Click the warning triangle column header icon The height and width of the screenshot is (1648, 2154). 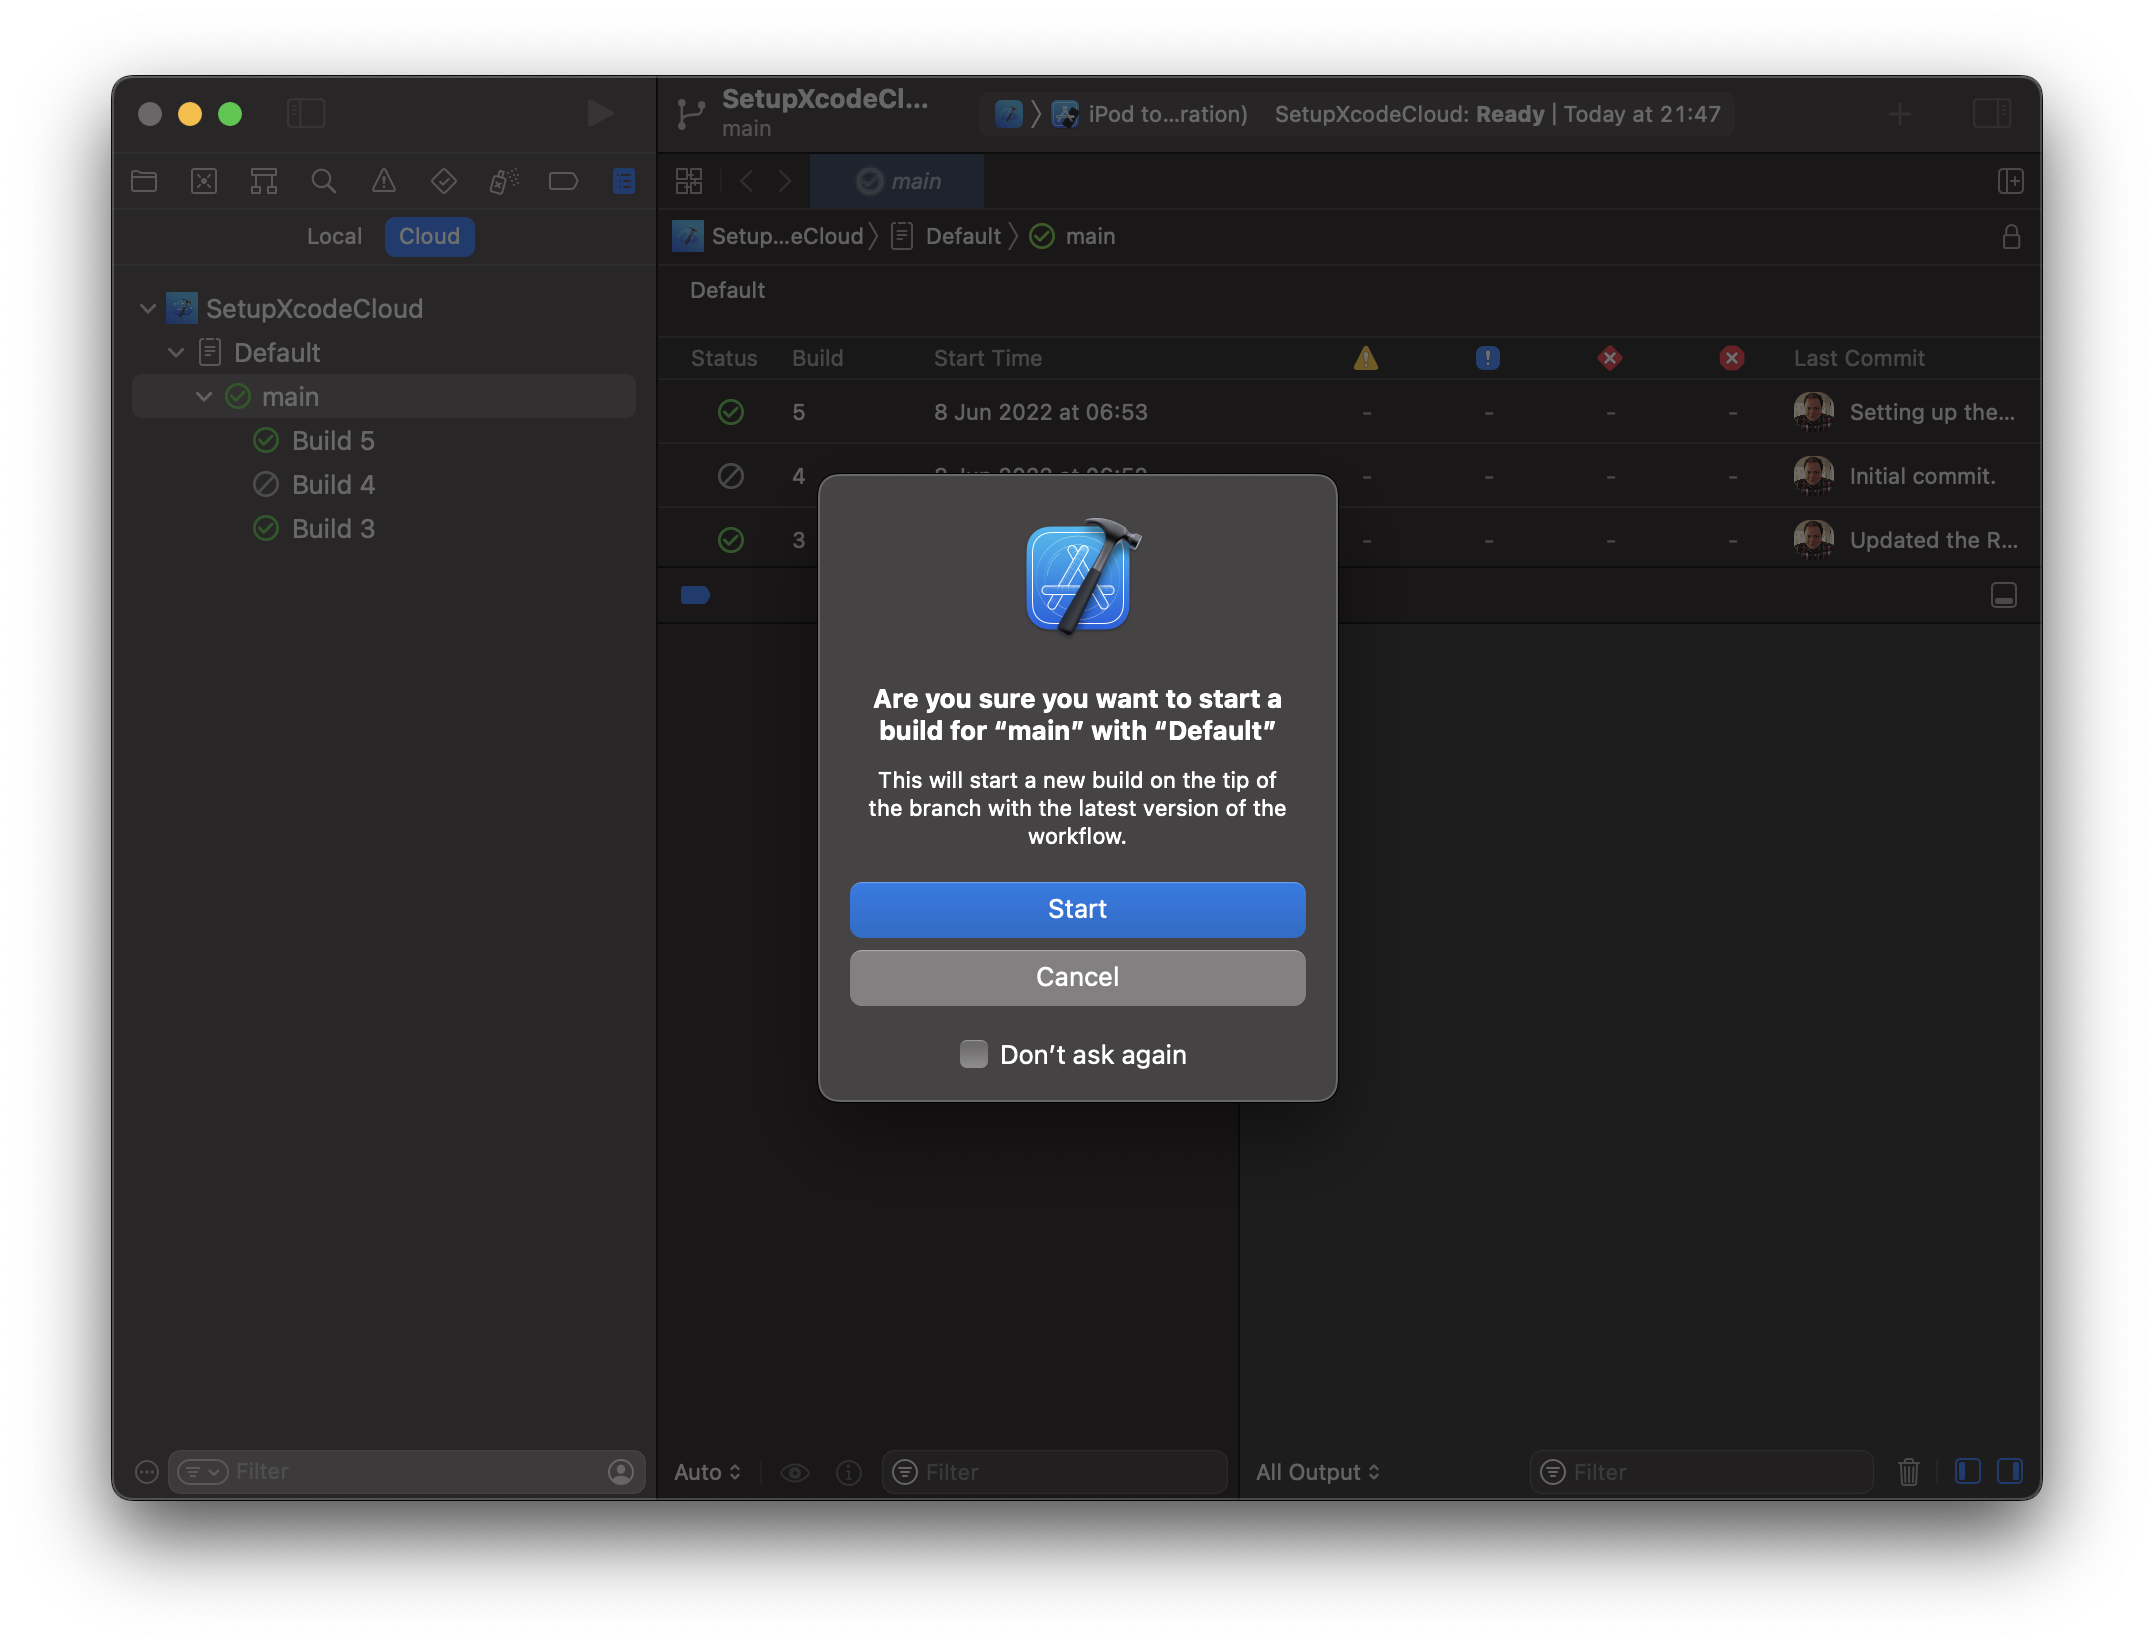pyautogui.click(x=1364, y=358)
